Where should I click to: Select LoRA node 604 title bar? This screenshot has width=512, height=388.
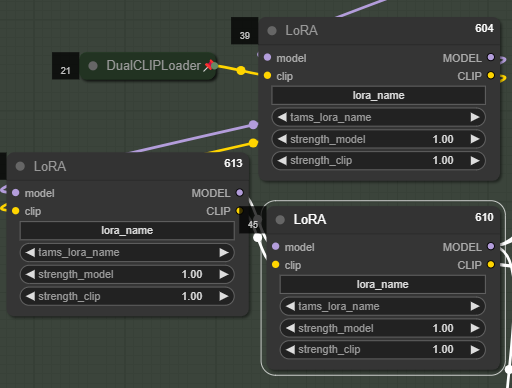pyautogui.click(x=379, y=31)
